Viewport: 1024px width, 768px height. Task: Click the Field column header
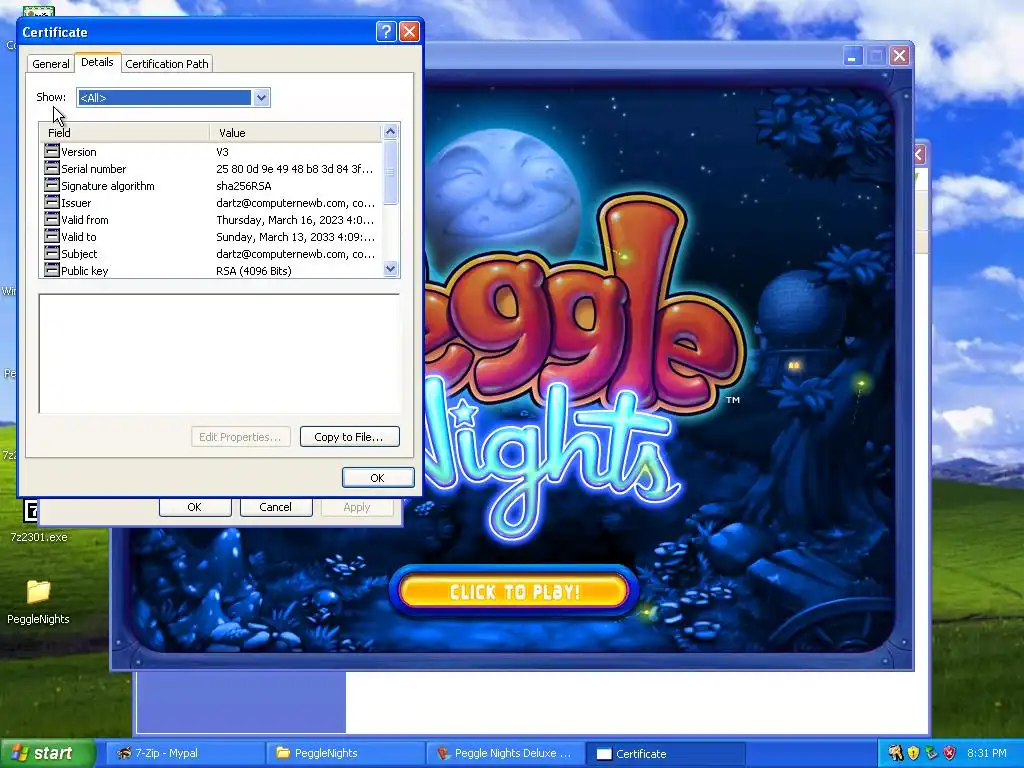tap(125, 133)
